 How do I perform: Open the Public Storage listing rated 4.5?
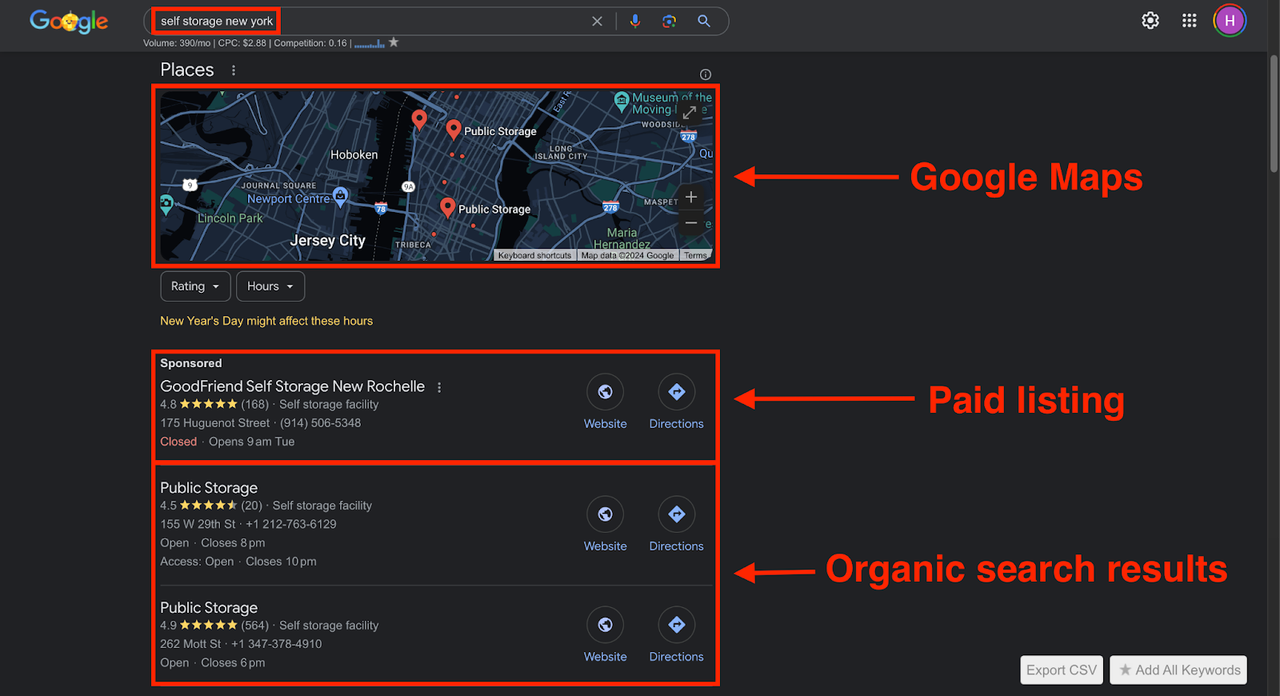coord(209,488)
